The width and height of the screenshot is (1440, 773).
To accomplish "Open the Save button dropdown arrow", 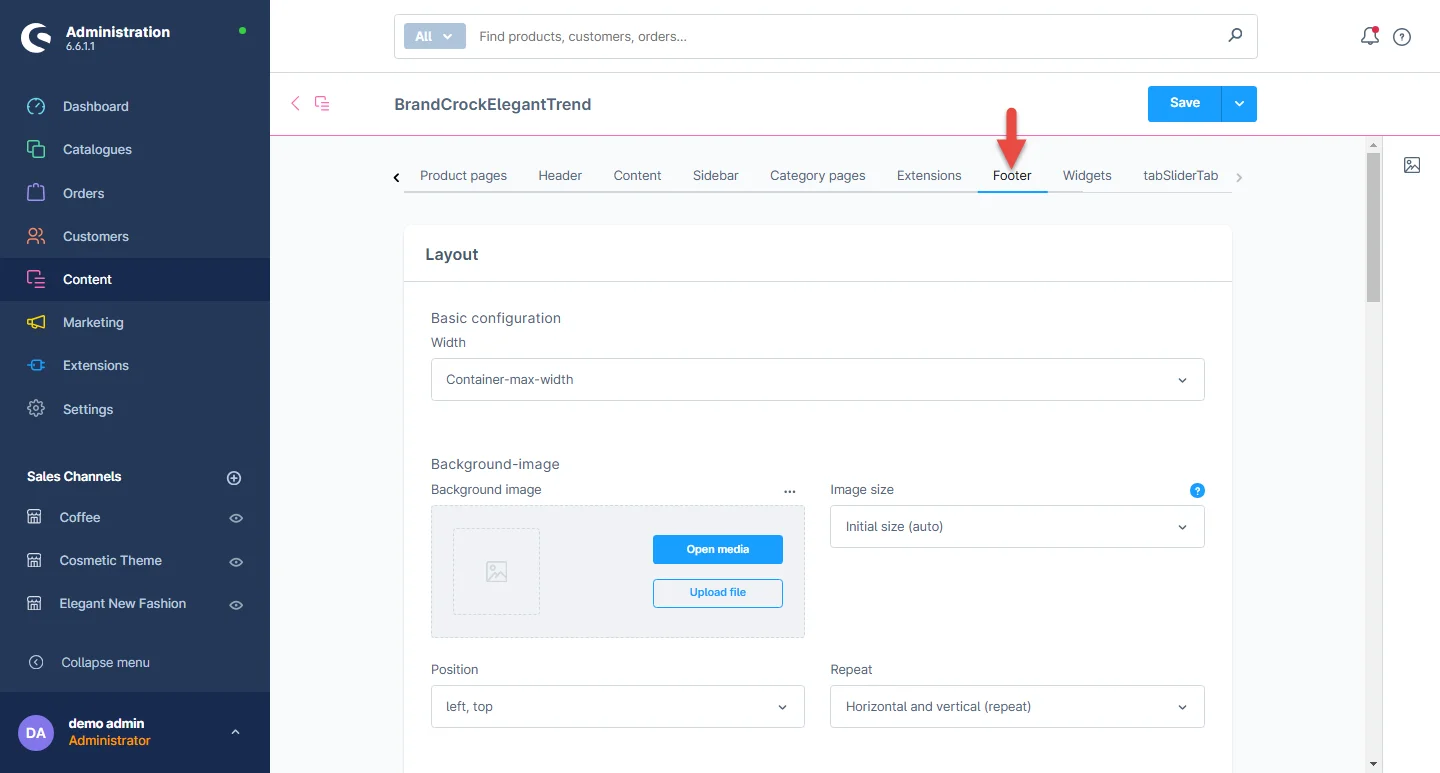I will [1239, 103].
